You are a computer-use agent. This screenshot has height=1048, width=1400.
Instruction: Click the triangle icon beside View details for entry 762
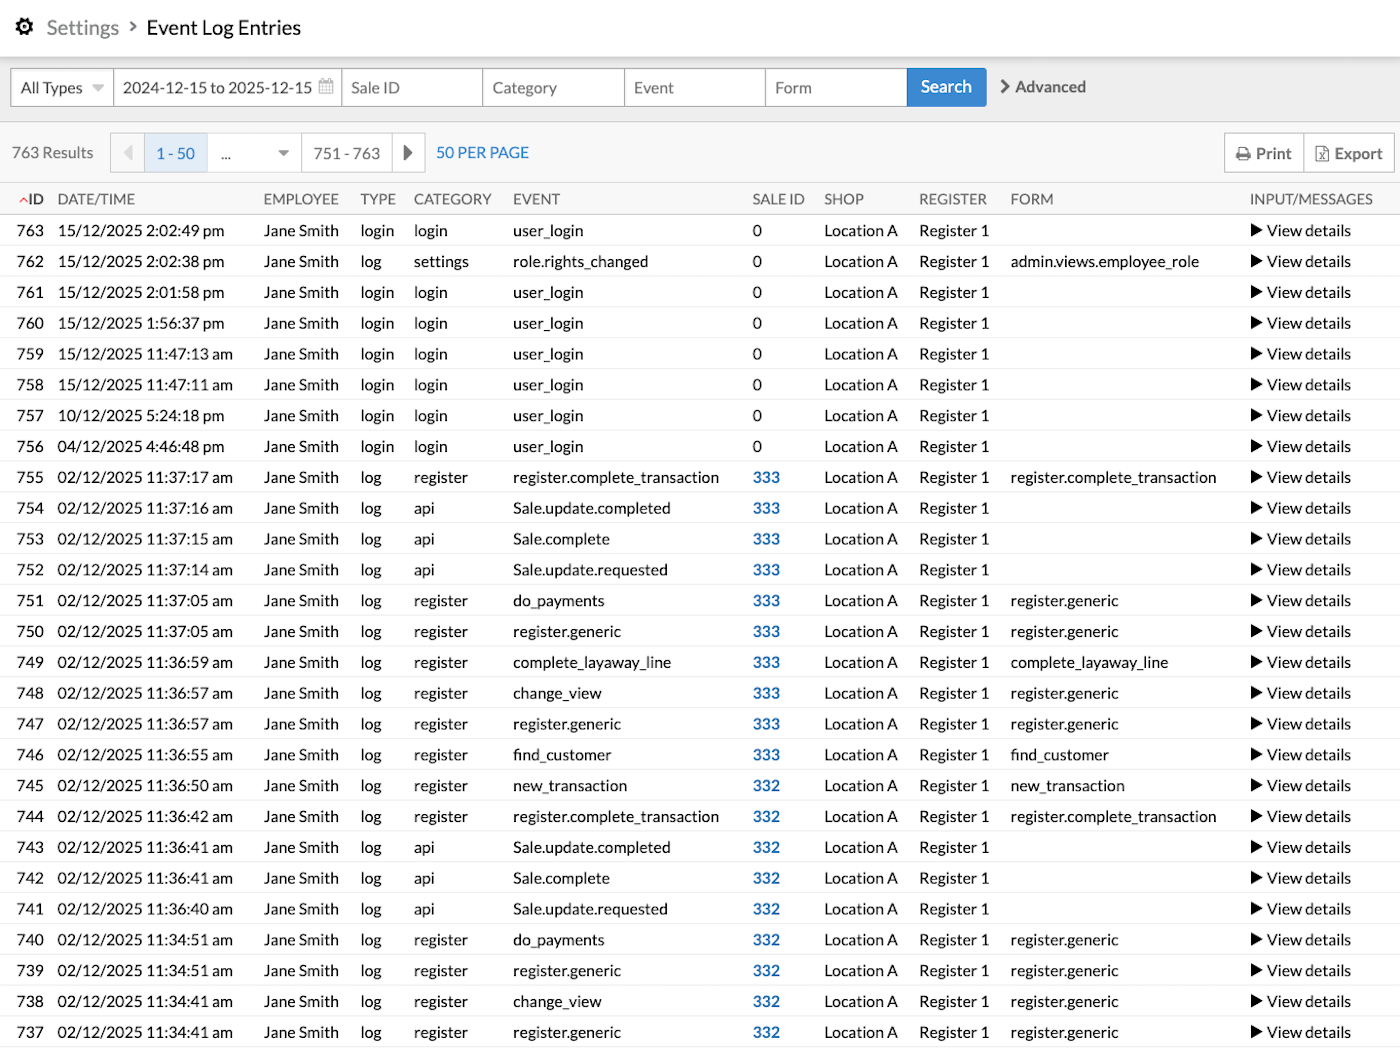(x=1258, y=261)
